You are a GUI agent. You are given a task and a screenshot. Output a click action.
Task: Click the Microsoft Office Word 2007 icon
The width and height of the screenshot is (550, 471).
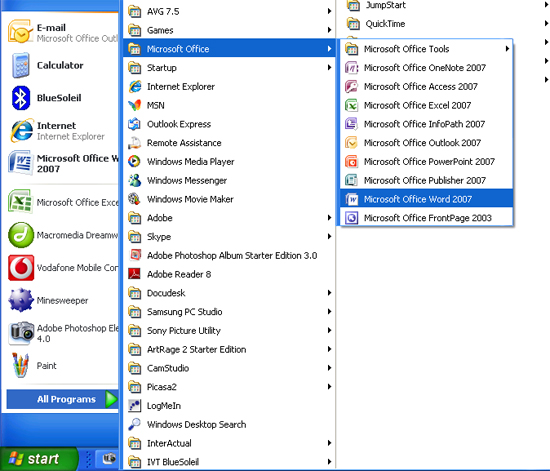point(351,199)
